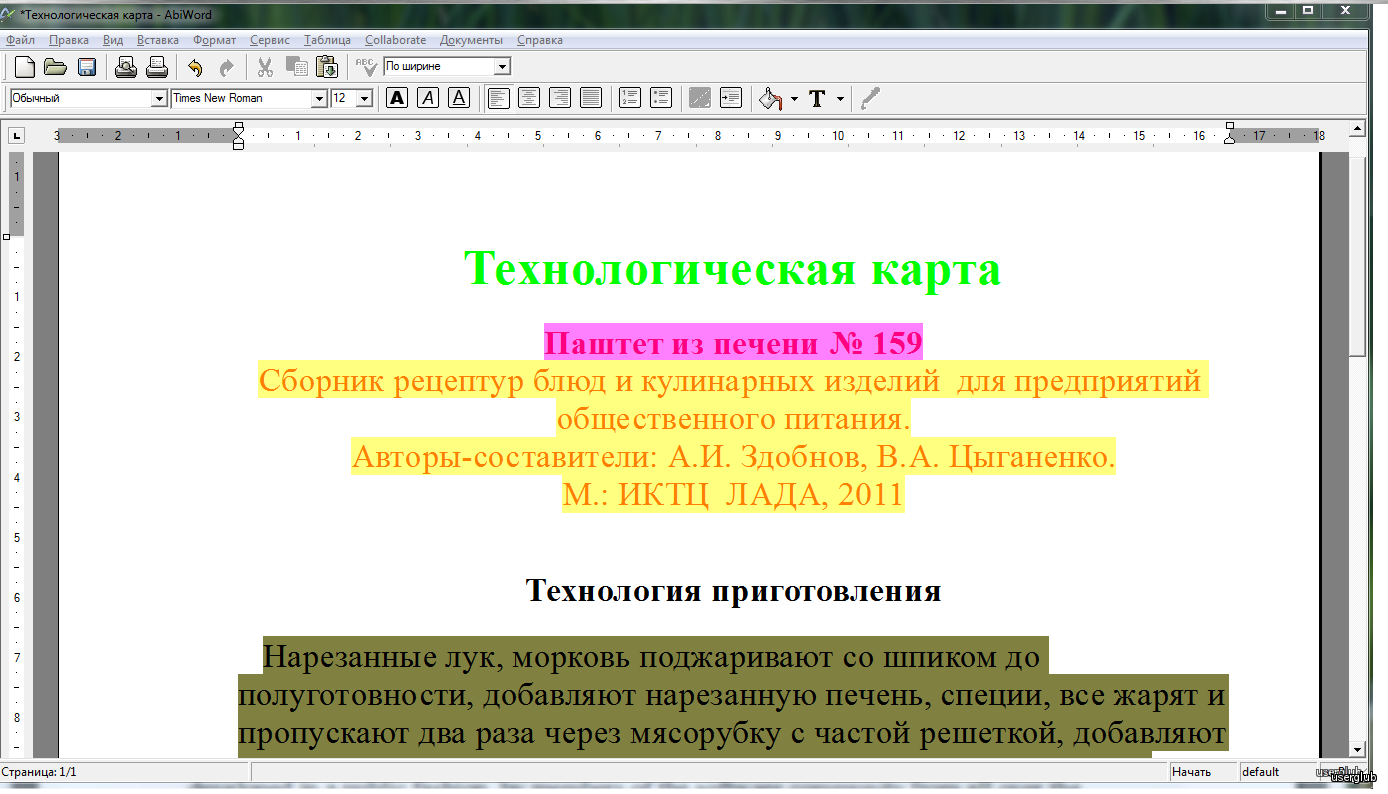Open the Вид menu
The width and height of the screenshot is (1388, 794).
pyautogui.click(x=113, y=40)
